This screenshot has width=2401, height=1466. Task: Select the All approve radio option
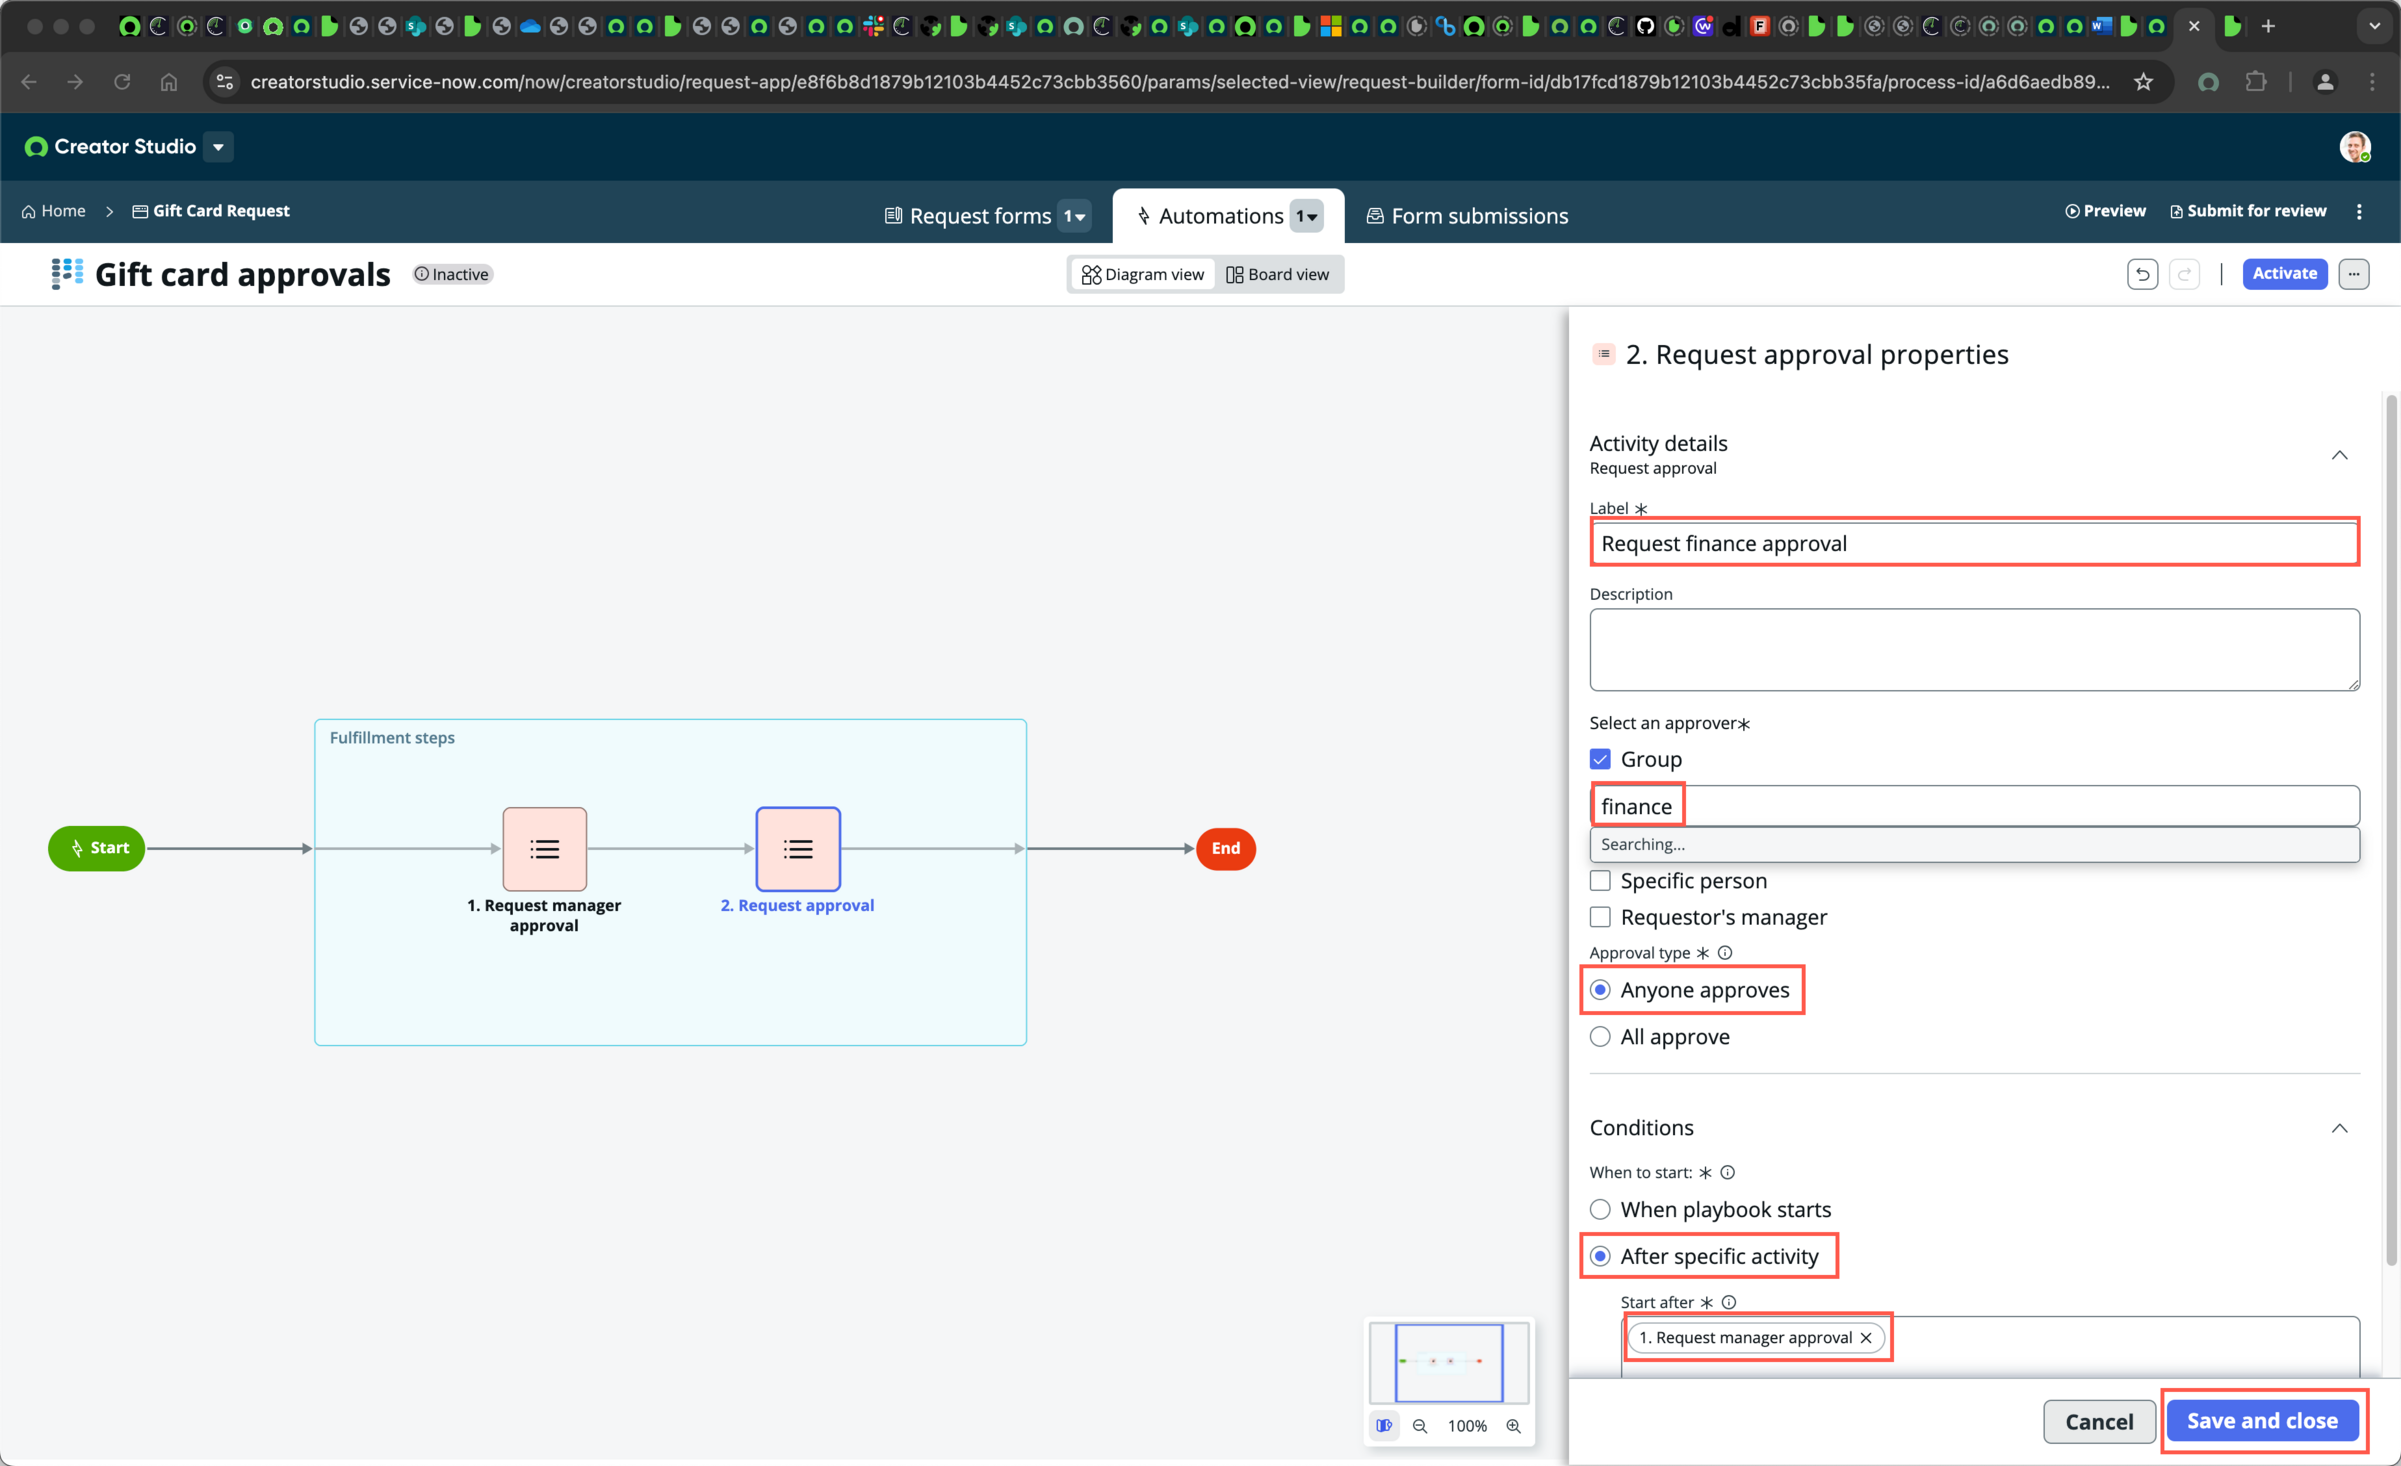[1600, 1037]
